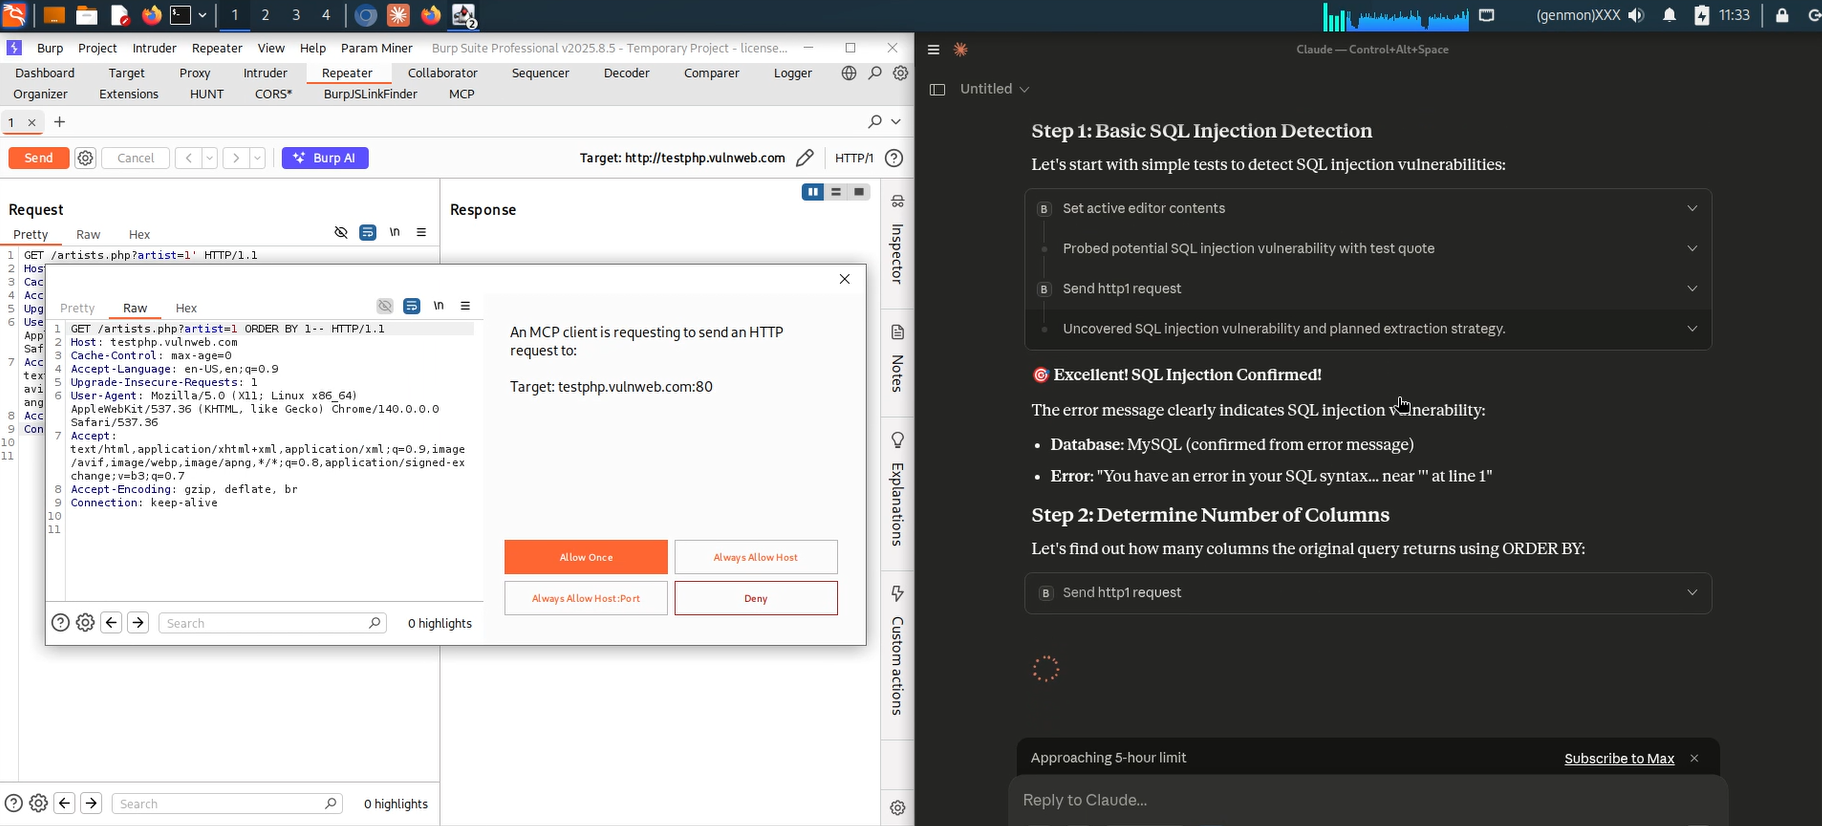Deny the MCP HTTP request
This screenshot has width=1822, height=826.
756,598
